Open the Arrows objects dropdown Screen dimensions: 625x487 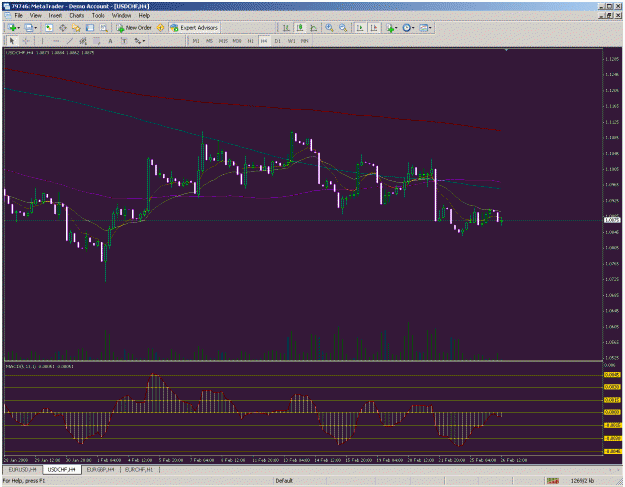(x=144, y=41)
